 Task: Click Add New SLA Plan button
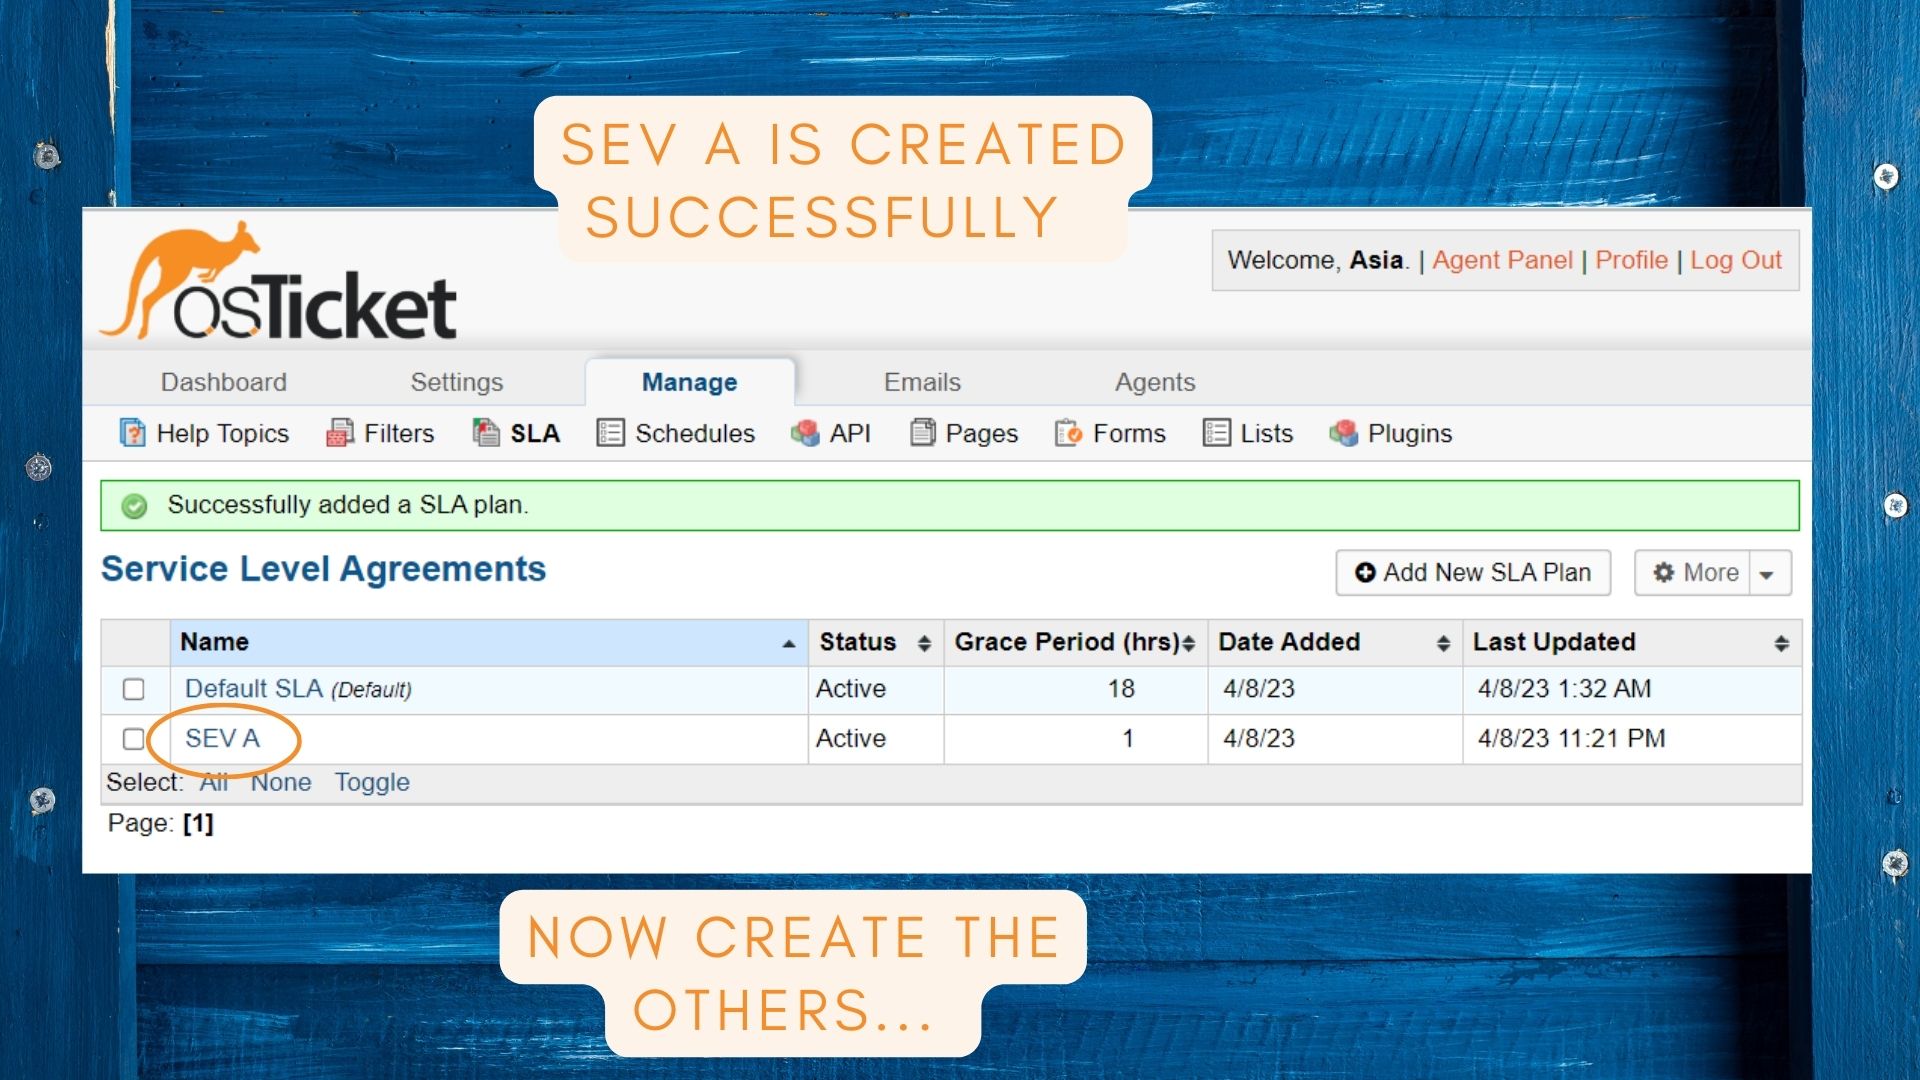pyautogui.click(x=1472, y=573)
